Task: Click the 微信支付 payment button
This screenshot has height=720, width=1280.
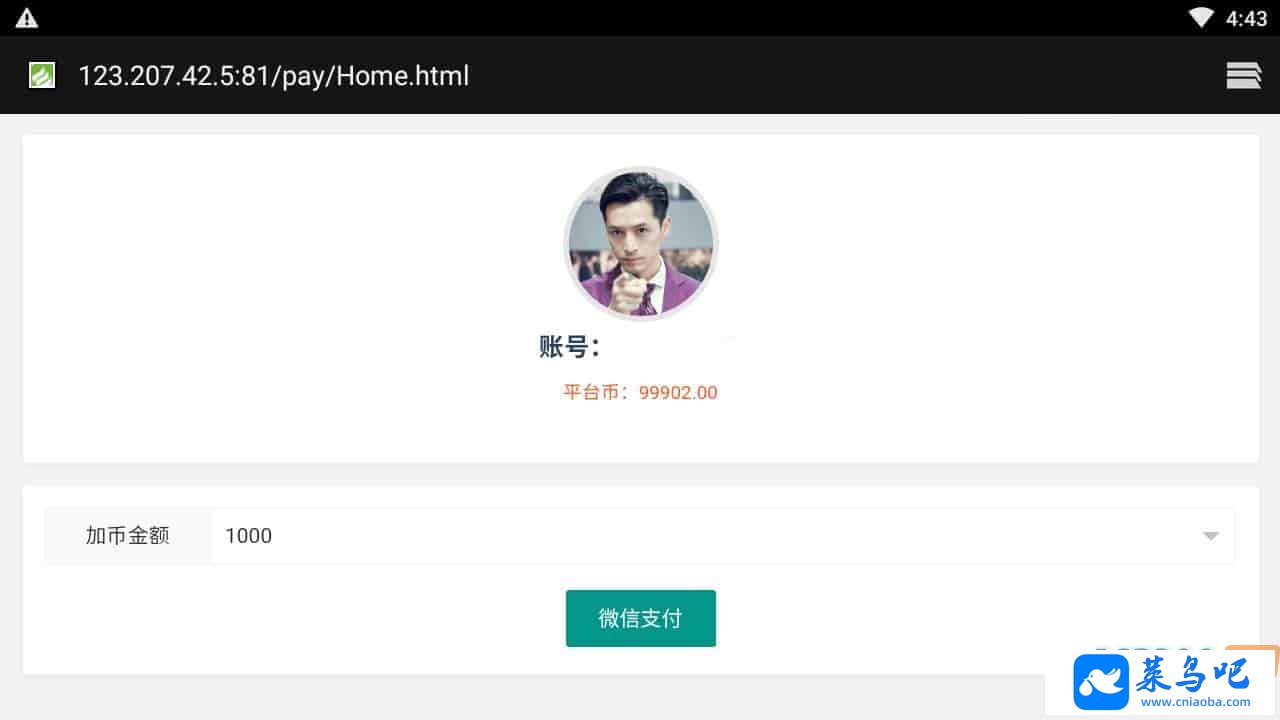Action: pyautogui.click(x=641, y=618)
